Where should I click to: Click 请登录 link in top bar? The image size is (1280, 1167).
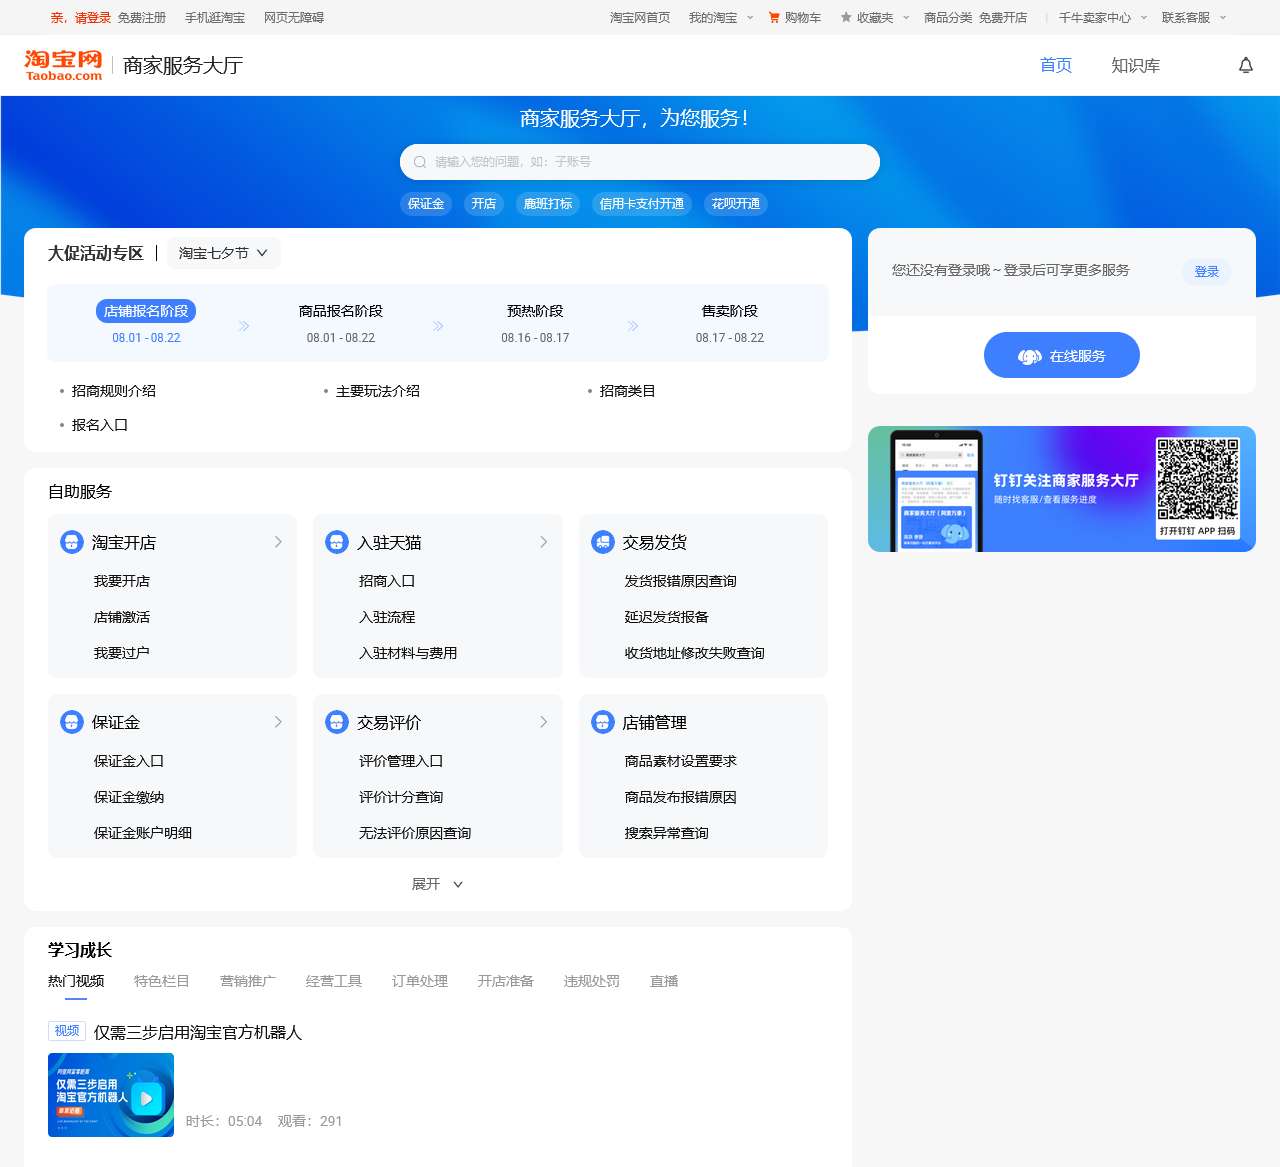pos(93,17)
